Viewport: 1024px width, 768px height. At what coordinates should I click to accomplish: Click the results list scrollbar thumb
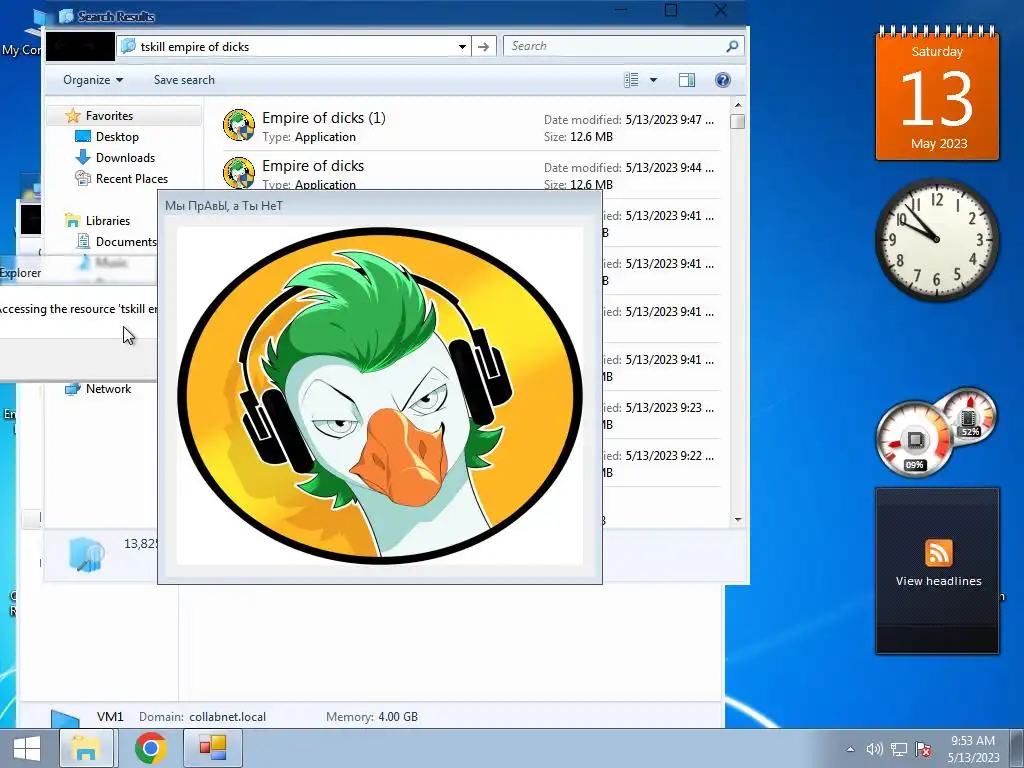pos(738,121)
